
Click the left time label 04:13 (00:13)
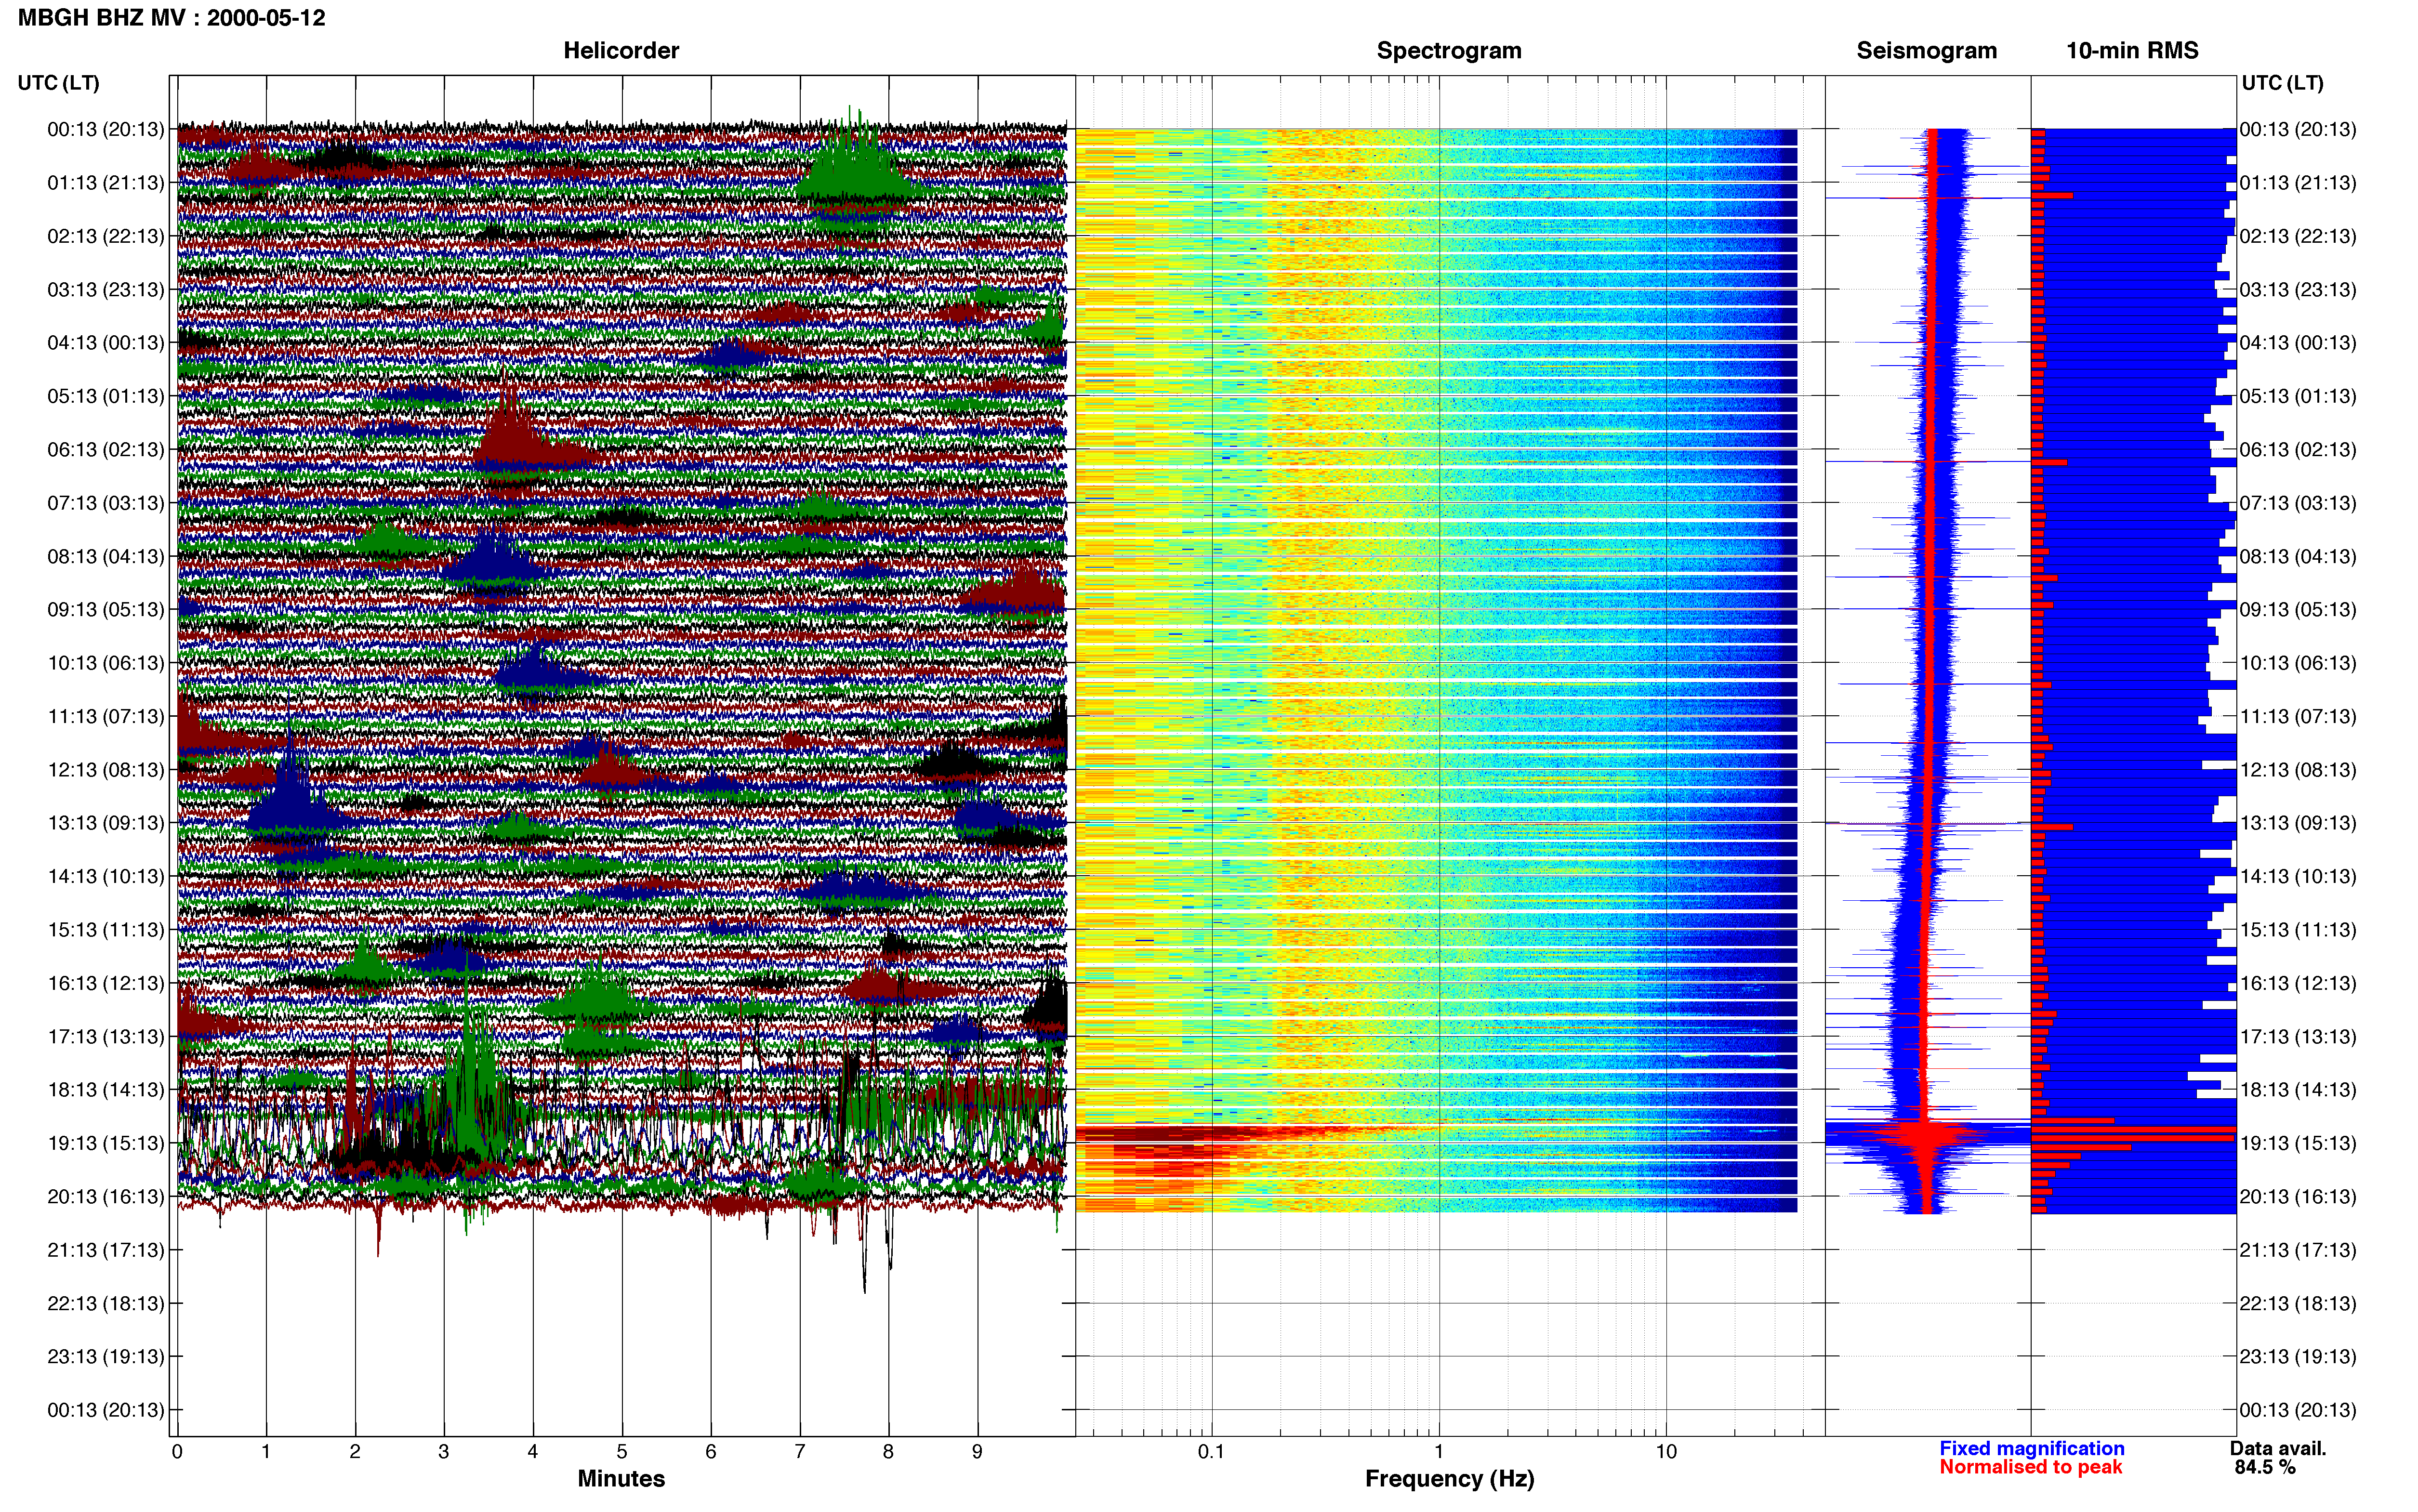click(105, 343)
